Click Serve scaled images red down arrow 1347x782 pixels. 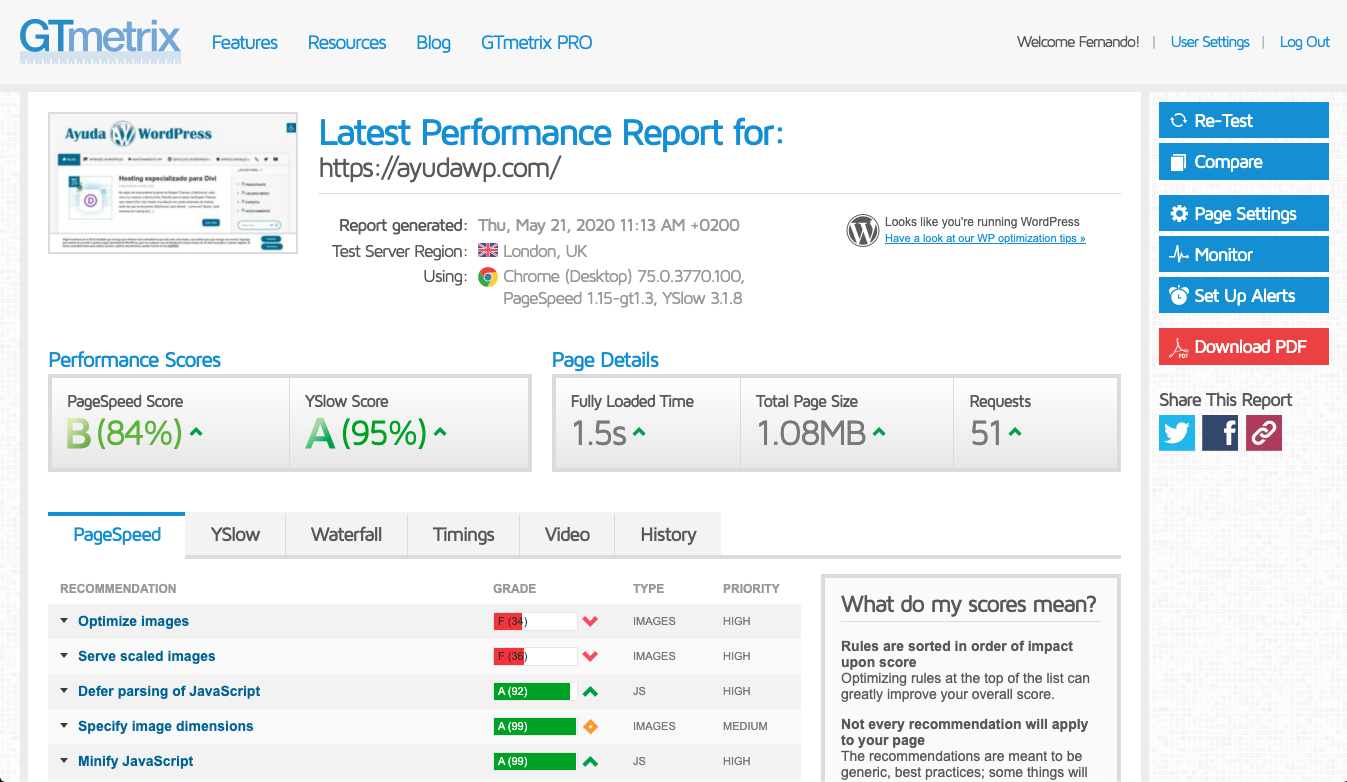tap(590, 656)
